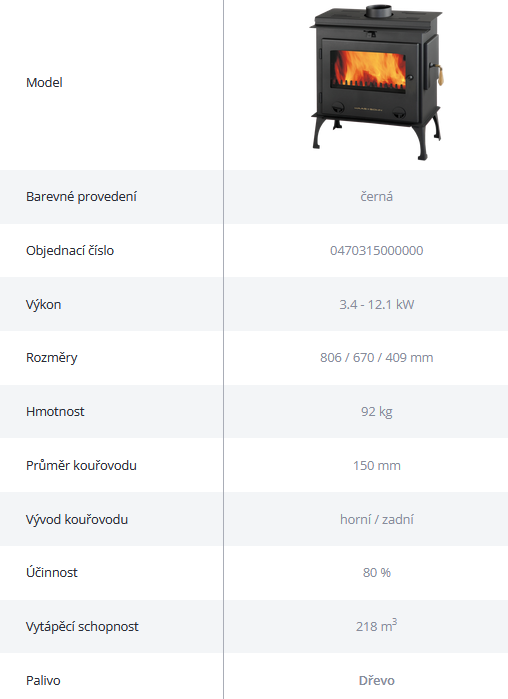Click the Účinnost row label
Viewport: 508px width, 699px height.
pyautogui.click(x=52, y=572)
